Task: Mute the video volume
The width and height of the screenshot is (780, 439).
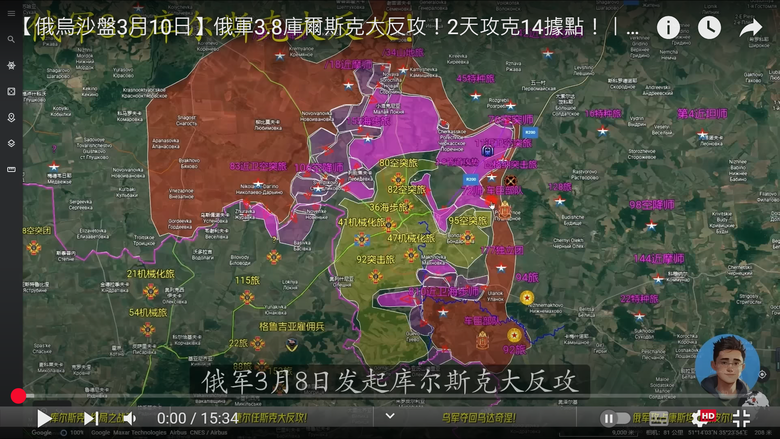Action: [x=130, y=419]
